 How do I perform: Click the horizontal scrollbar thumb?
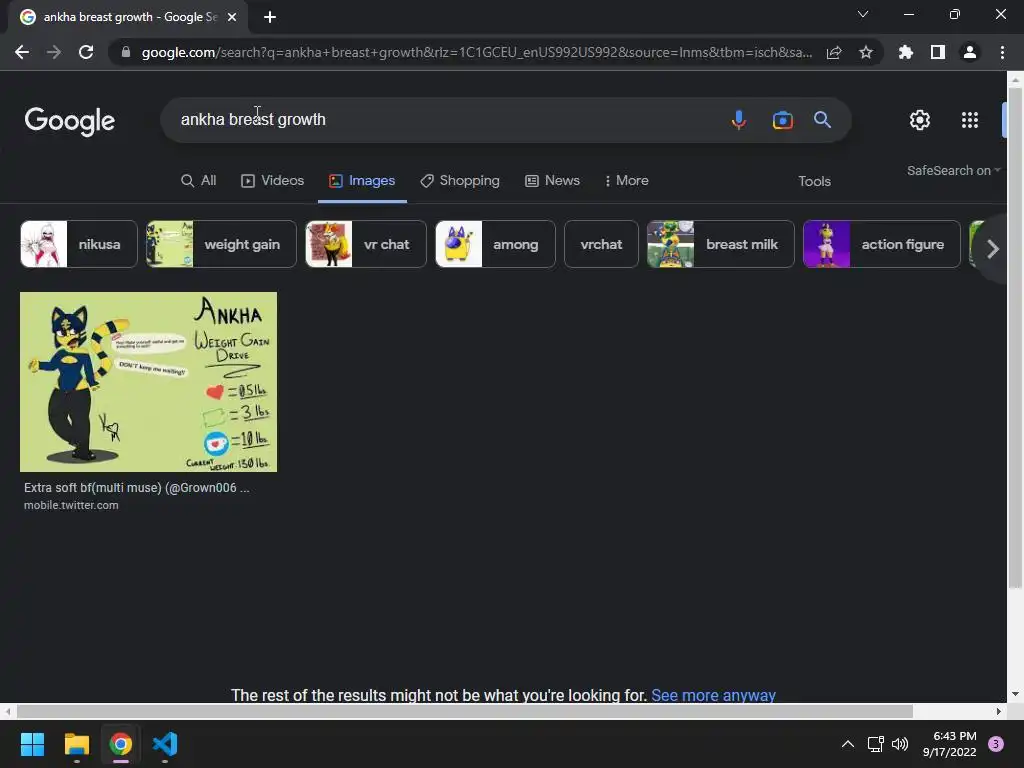point(464,711)
